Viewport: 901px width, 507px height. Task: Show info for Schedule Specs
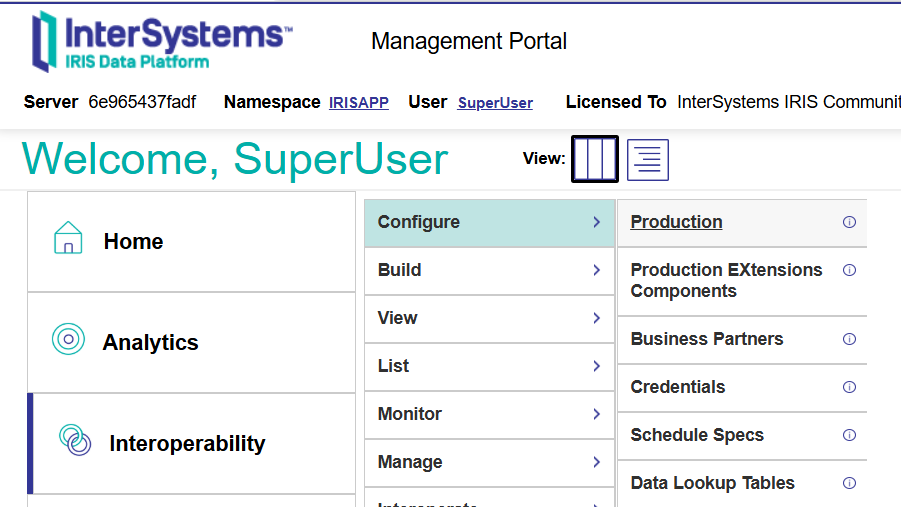[849, 435]
